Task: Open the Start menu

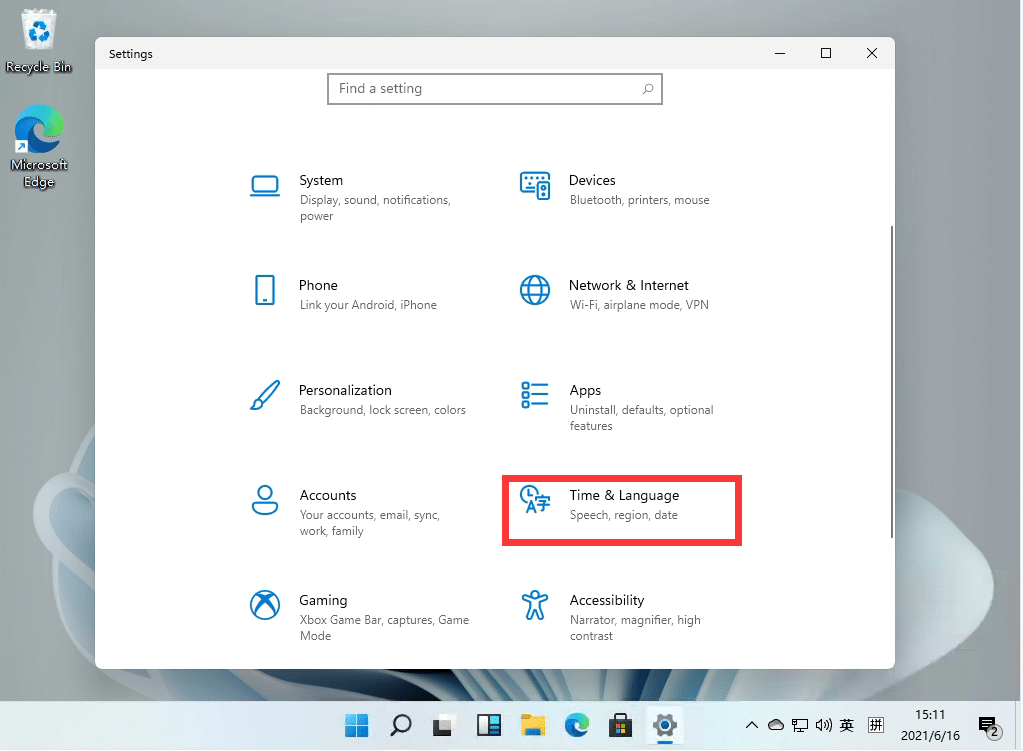Action: [x=356, y=725]
